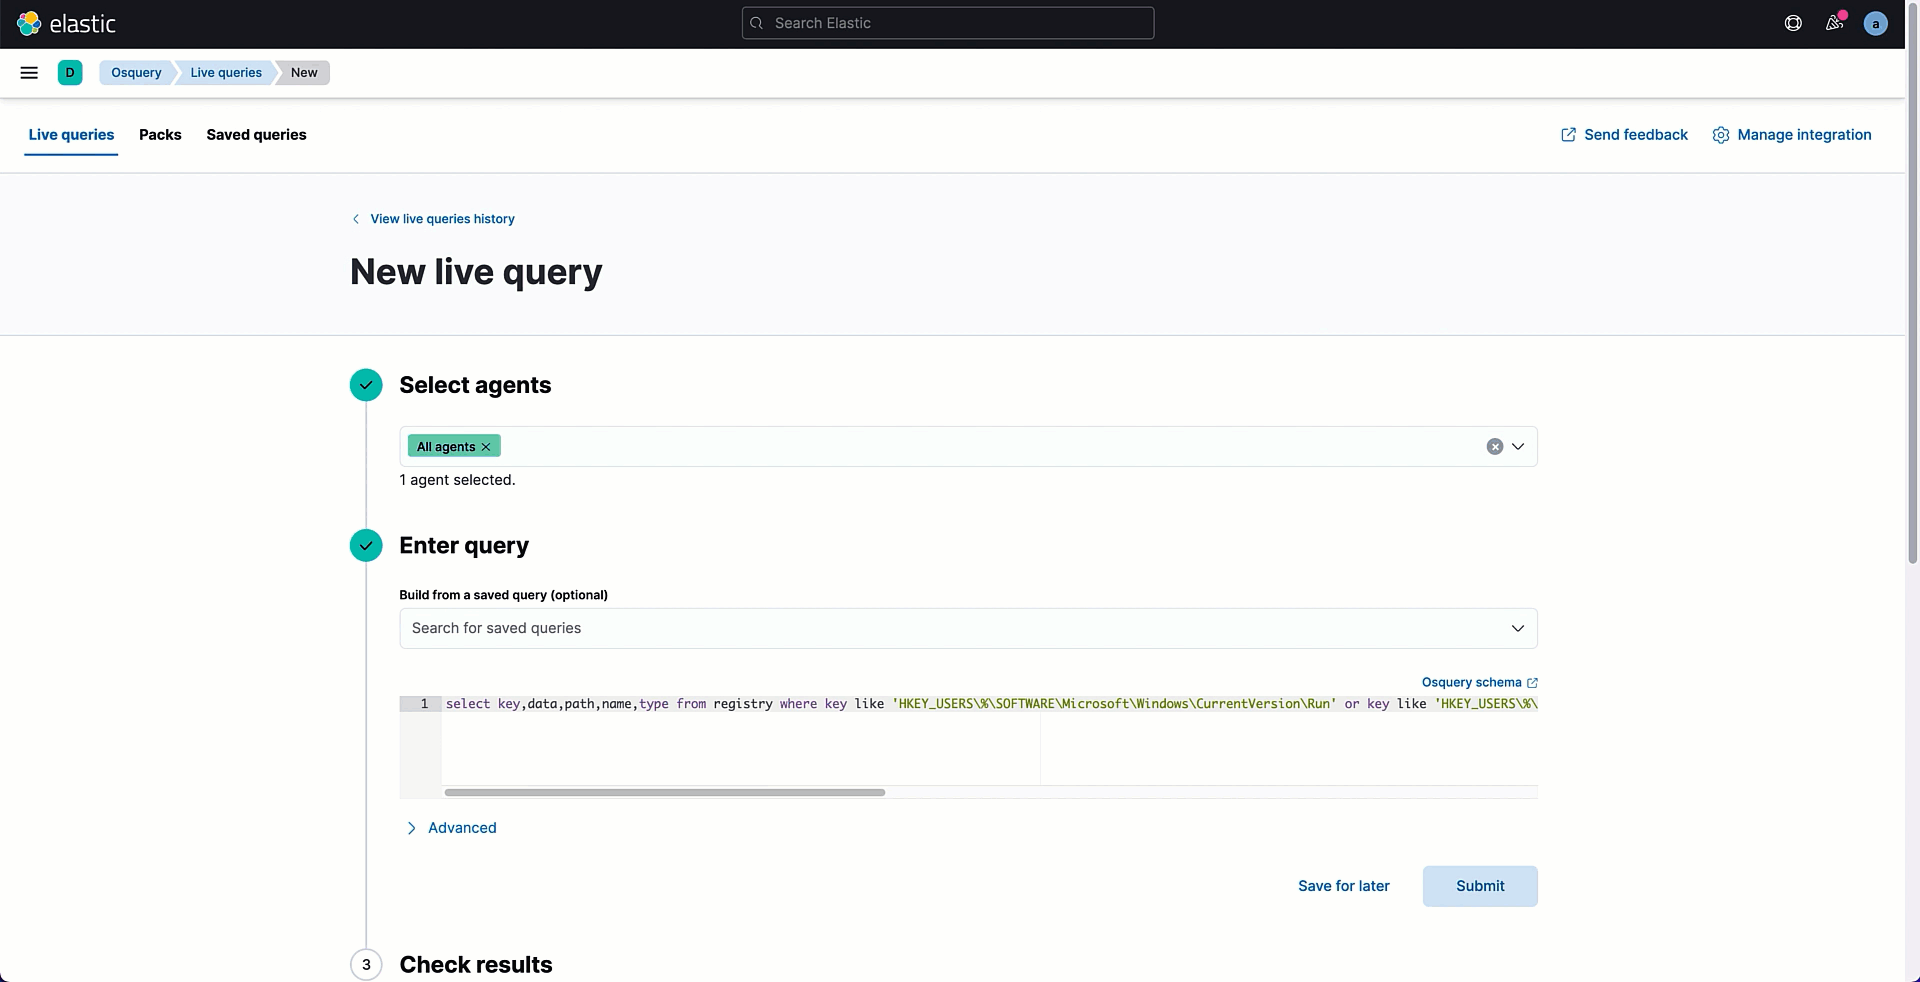1920x982 pixels.
Task: Switch to the Packs tab
Action: (160, 135)
